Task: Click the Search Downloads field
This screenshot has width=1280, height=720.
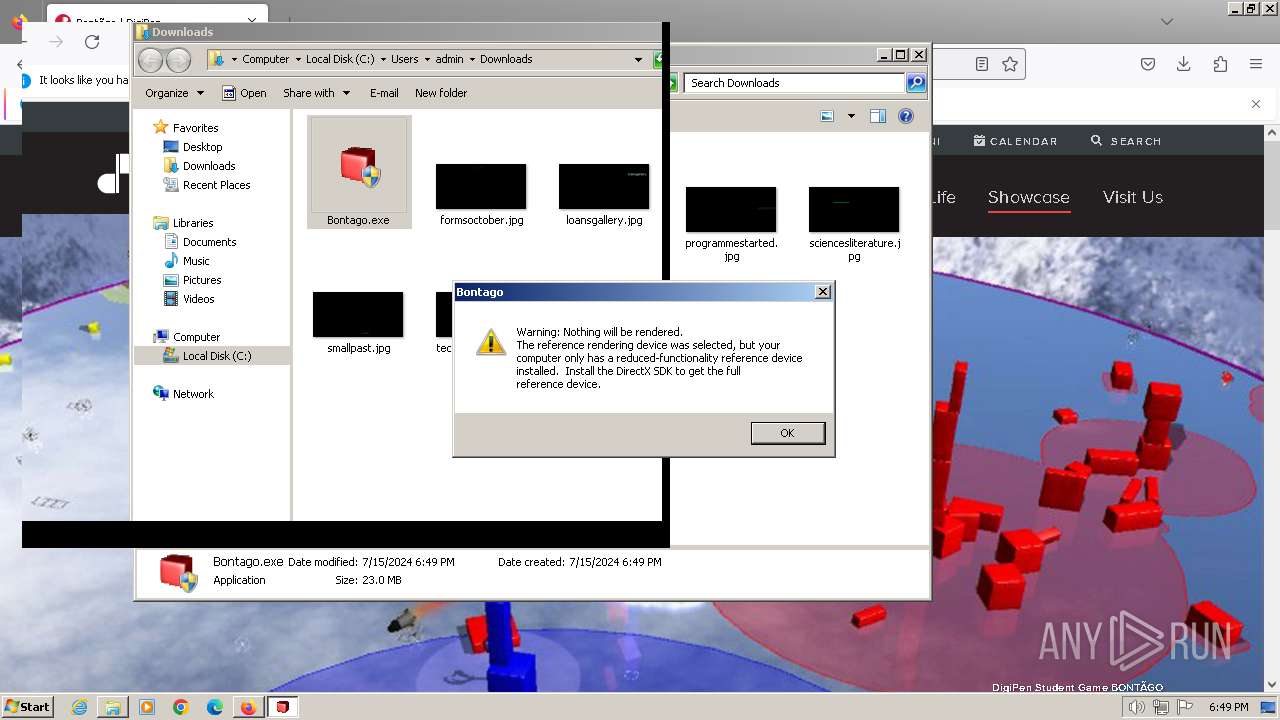Action: click(795, 83)
